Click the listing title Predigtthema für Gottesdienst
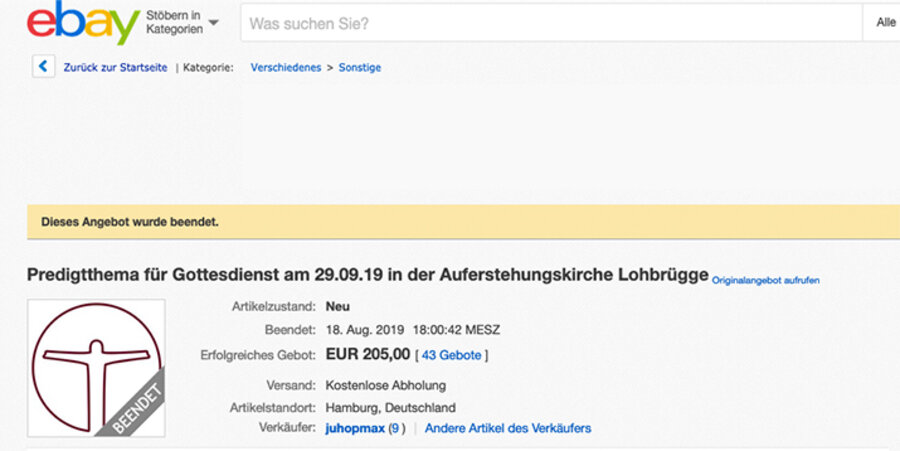The width and height of the screenshot is (900, 451). (367, 275)
